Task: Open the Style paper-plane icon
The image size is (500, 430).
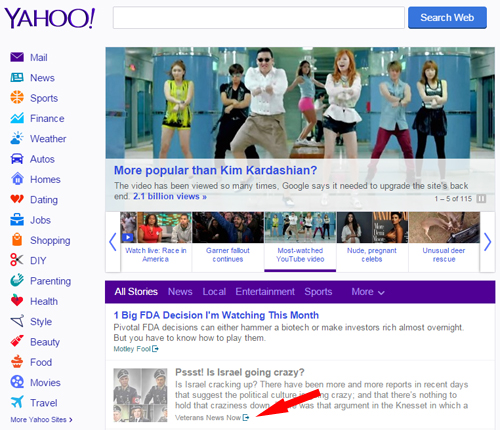Action: (17, 321)
